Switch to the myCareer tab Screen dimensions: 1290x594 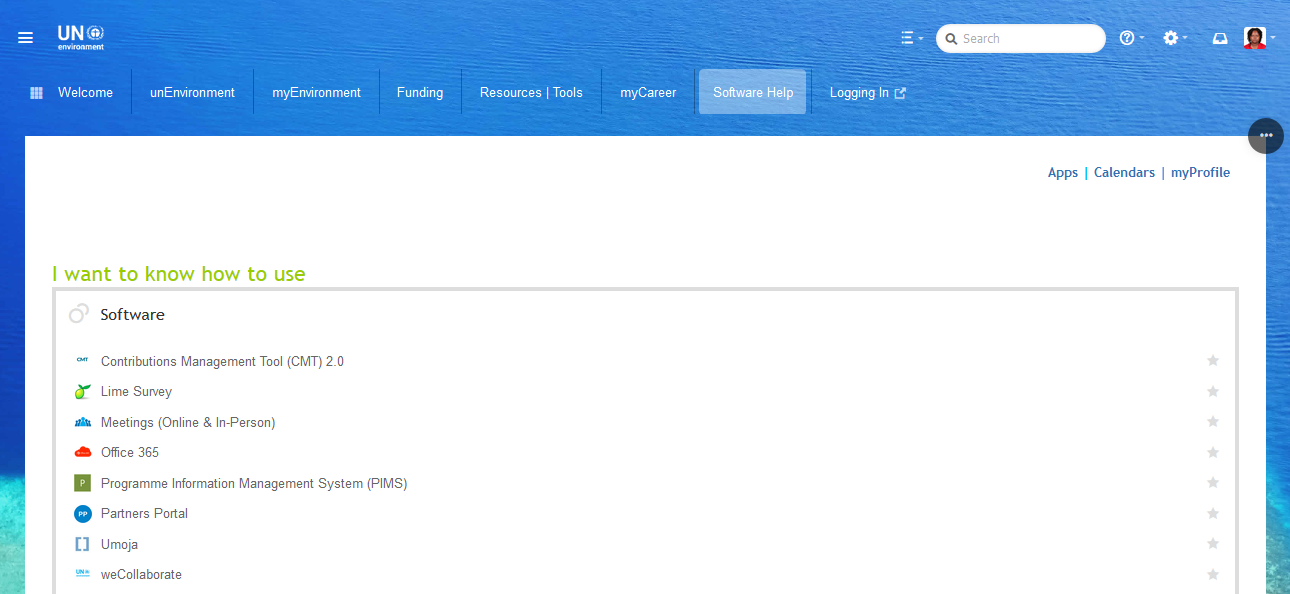[648, 93]
